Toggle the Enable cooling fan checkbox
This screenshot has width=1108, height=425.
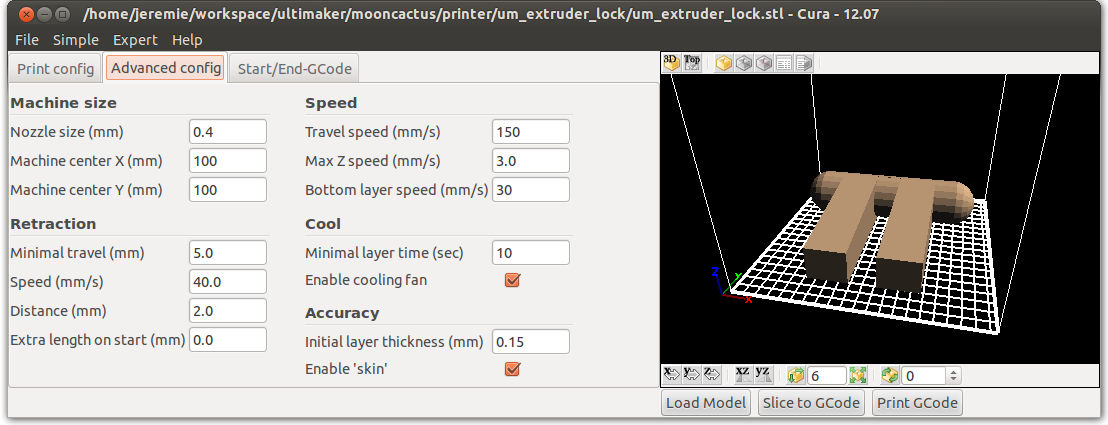512,280
